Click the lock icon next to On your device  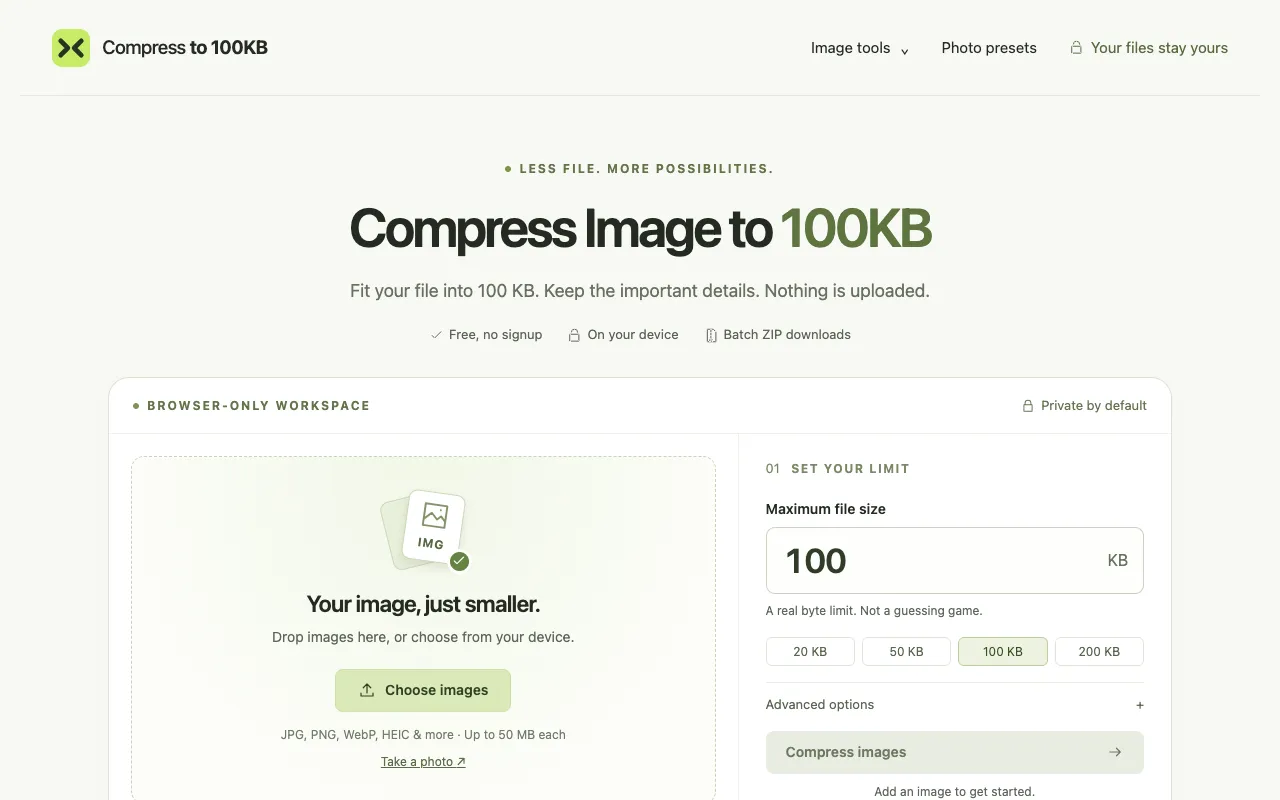574,335
